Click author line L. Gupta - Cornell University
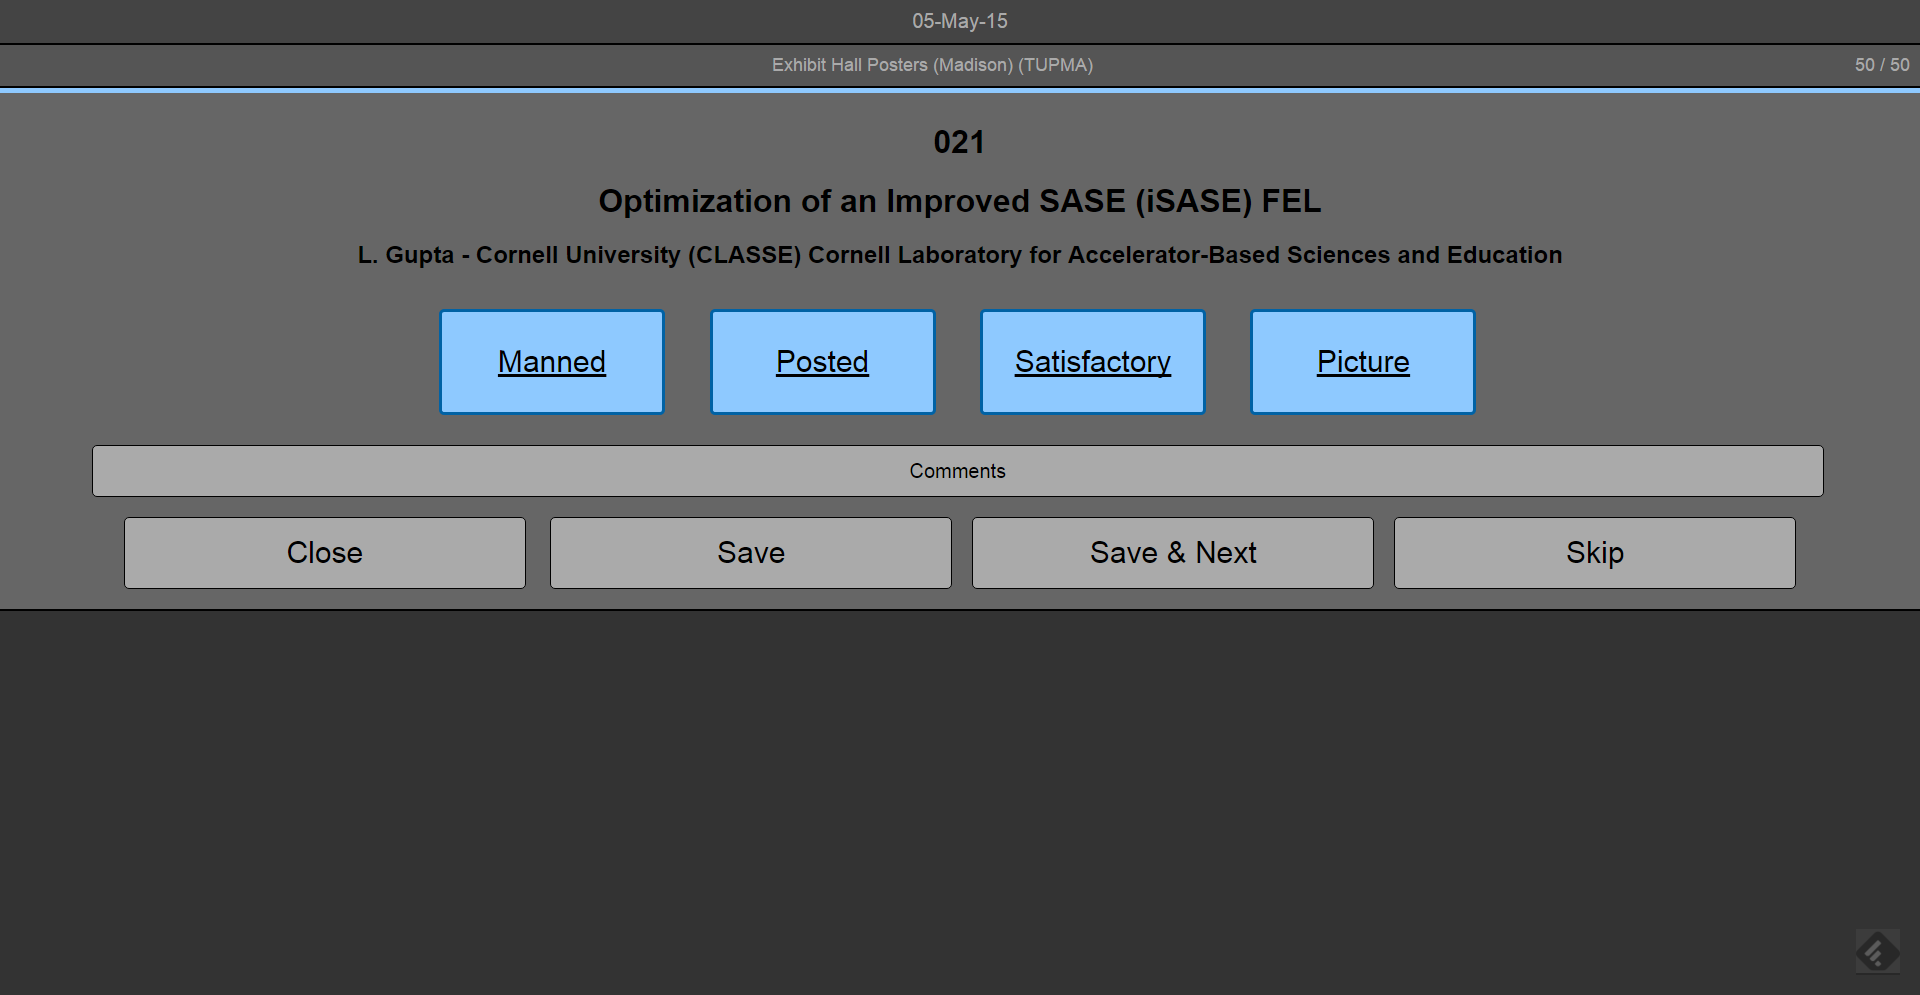1920x995 pixels. pyautogui.click(x=959, y=255)
